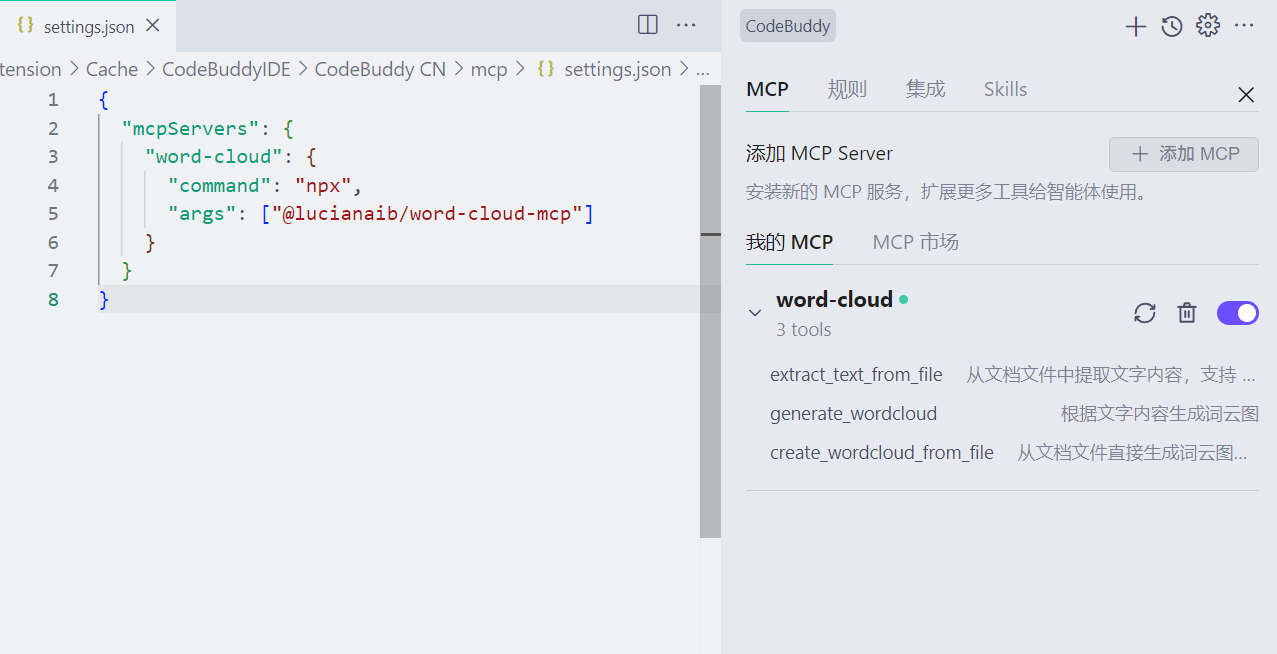Viewport: 1277px width, 654px height.
Task: Open the split editor icon
Action: (647, 24)
